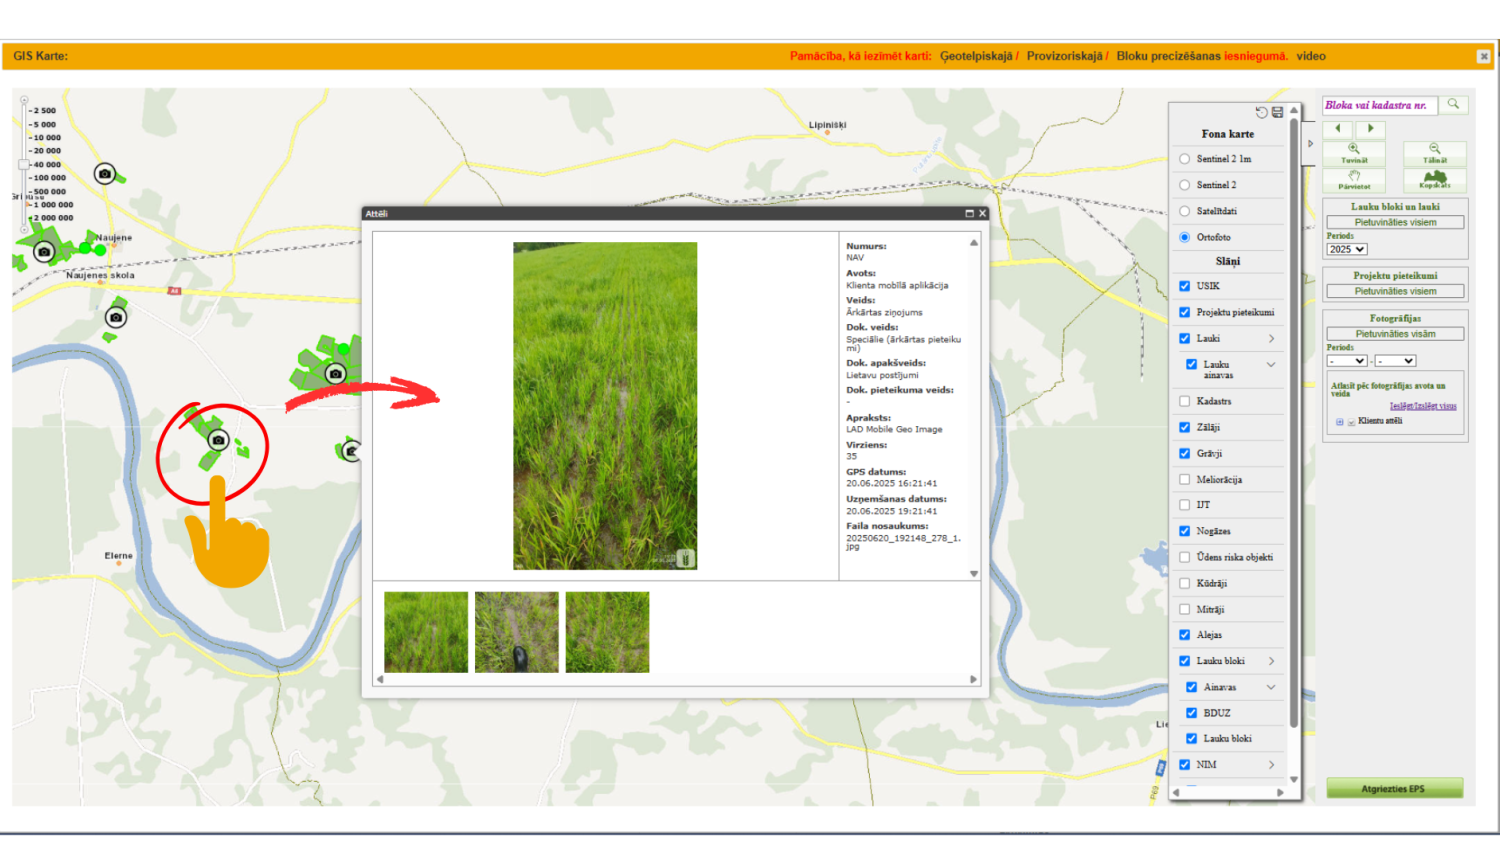The width and height of the screenshot is (1500, 860).
Task: Select the Pārvietot pan hand tool
Action: [1354, 179]
